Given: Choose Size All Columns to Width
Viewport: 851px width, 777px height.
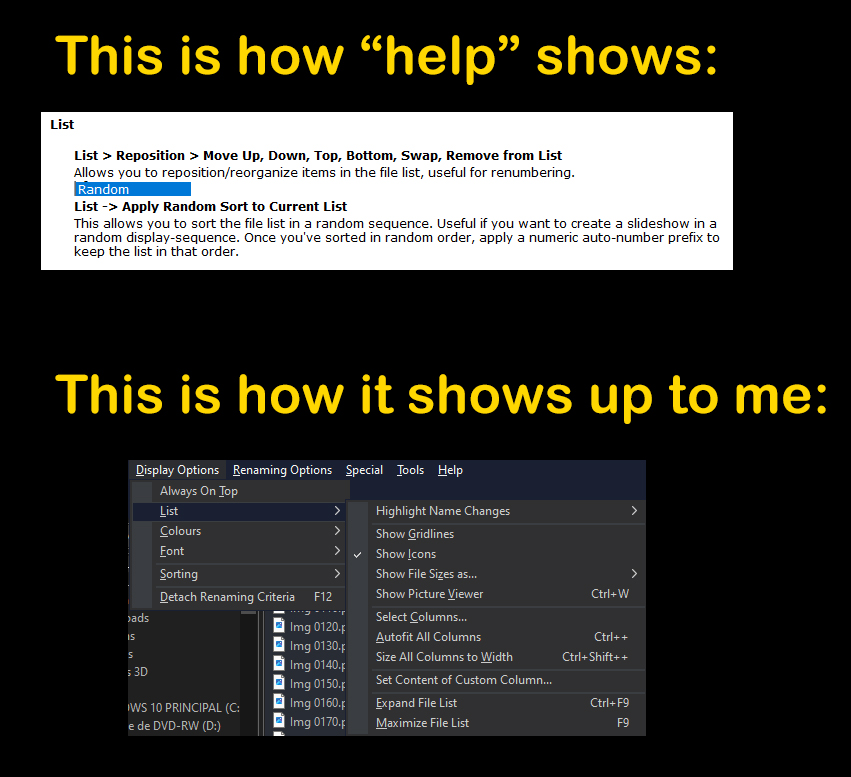Looking at the screenshot, I should [497, 657].
